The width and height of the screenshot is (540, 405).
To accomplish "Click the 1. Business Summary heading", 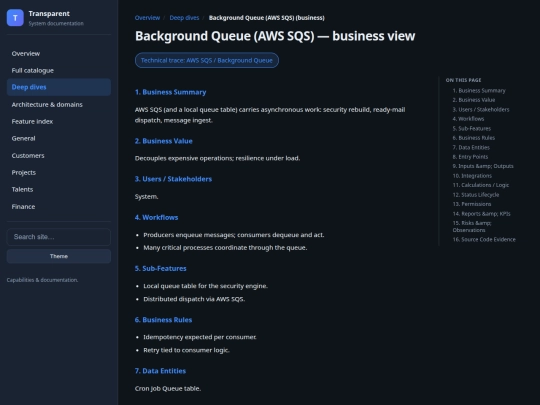I will (x=170, y=92).
